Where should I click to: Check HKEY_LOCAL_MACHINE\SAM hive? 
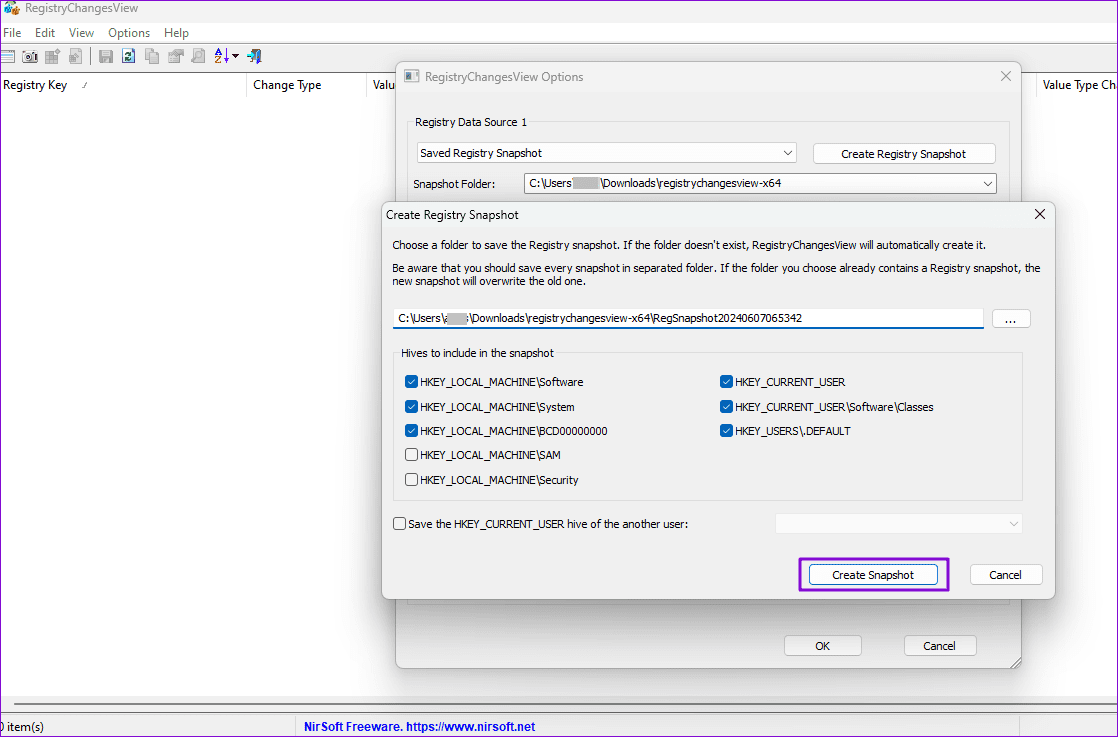coord(411,455)
